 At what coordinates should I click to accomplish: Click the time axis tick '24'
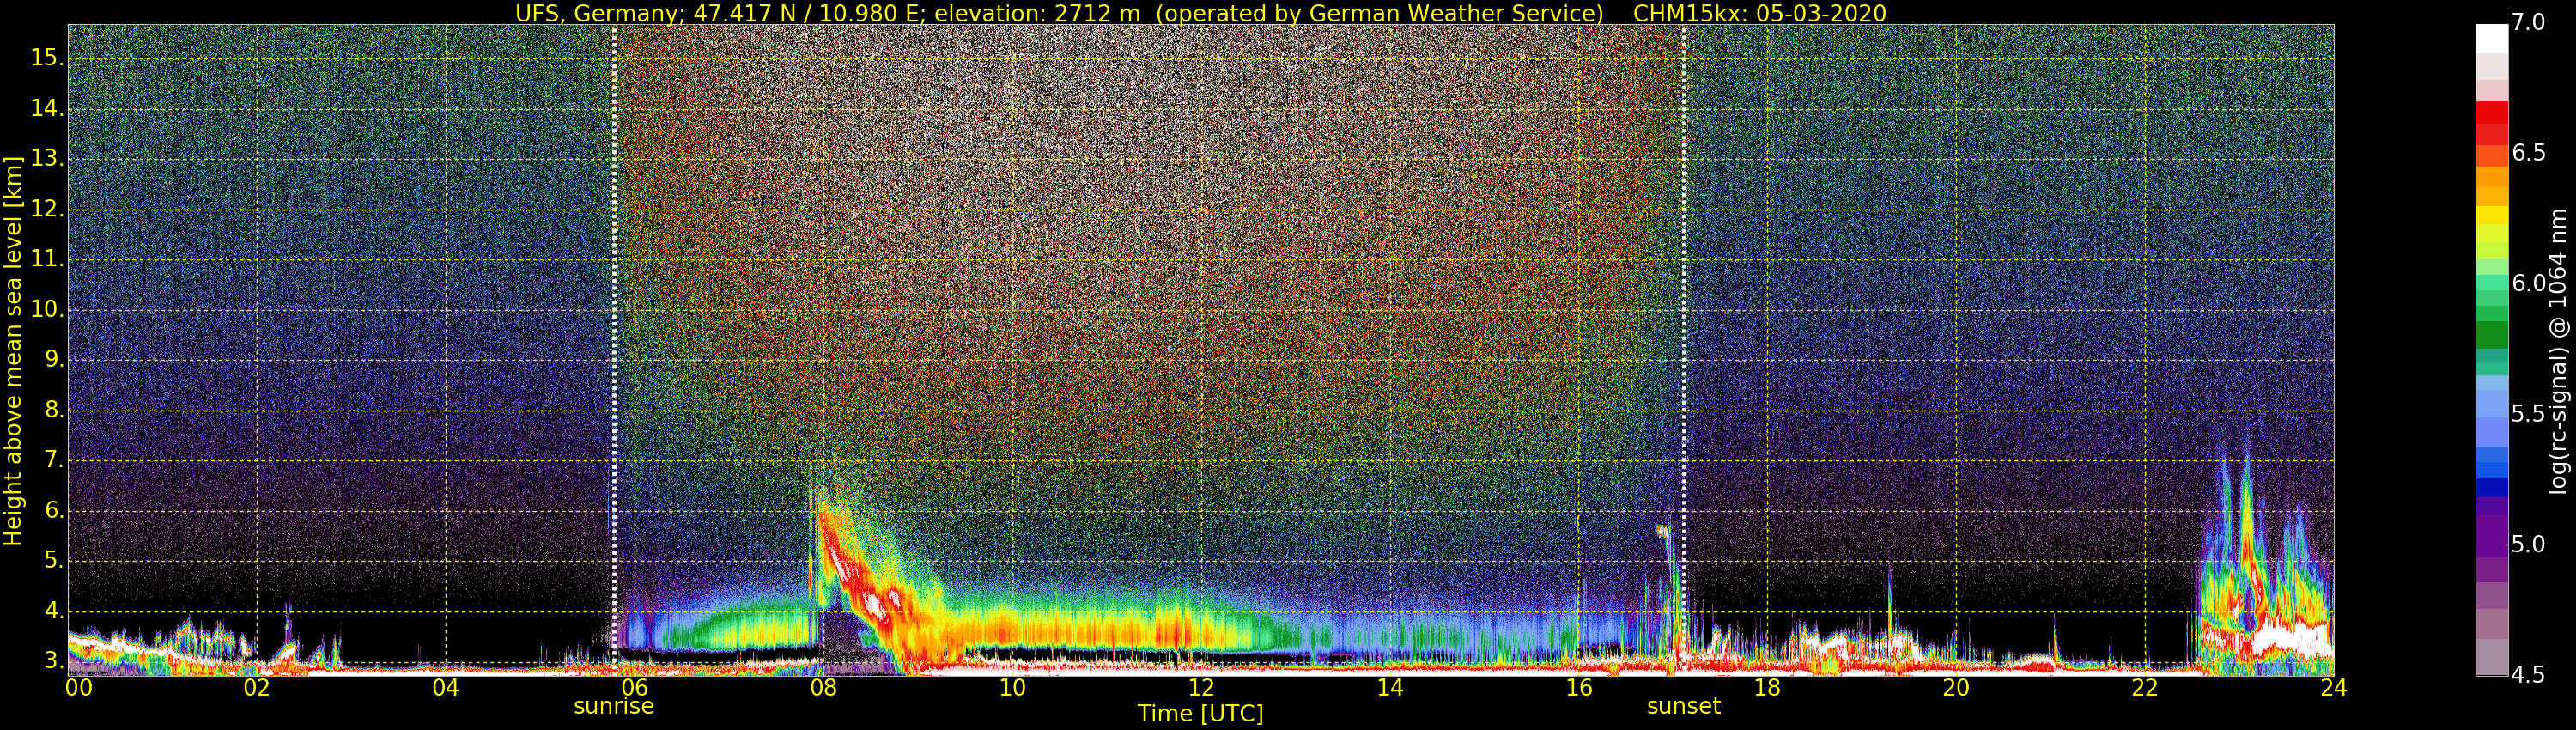point(2334,688)
